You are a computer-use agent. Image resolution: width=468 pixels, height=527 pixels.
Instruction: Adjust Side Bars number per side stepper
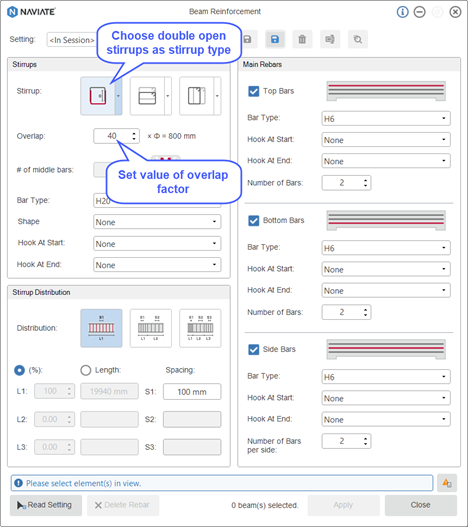365,441
